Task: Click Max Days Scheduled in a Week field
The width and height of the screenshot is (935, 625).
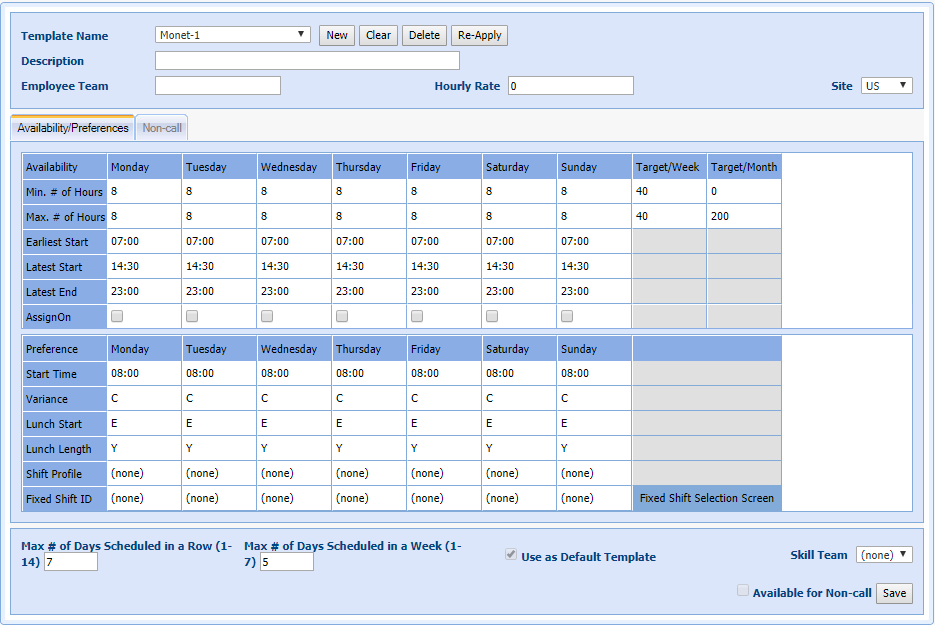Action: click(x=286, y=562)
